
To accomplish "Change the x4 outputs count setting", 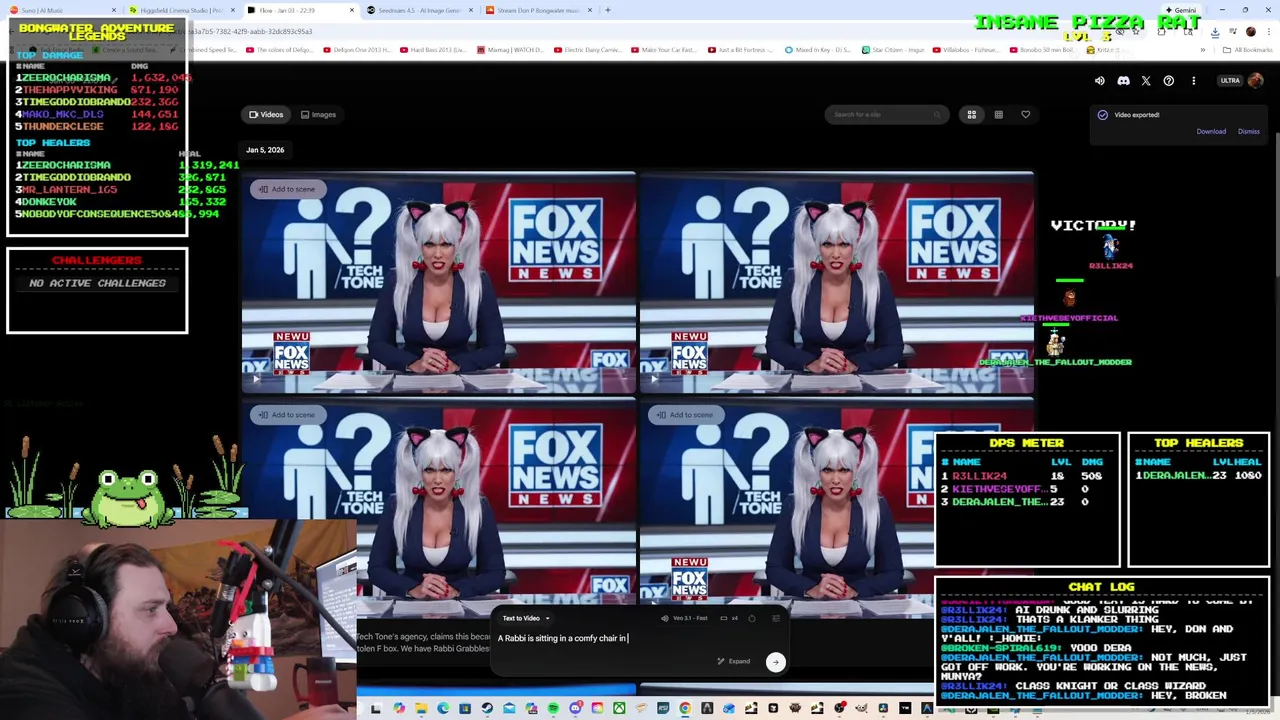I will click(x=729, y=618).
